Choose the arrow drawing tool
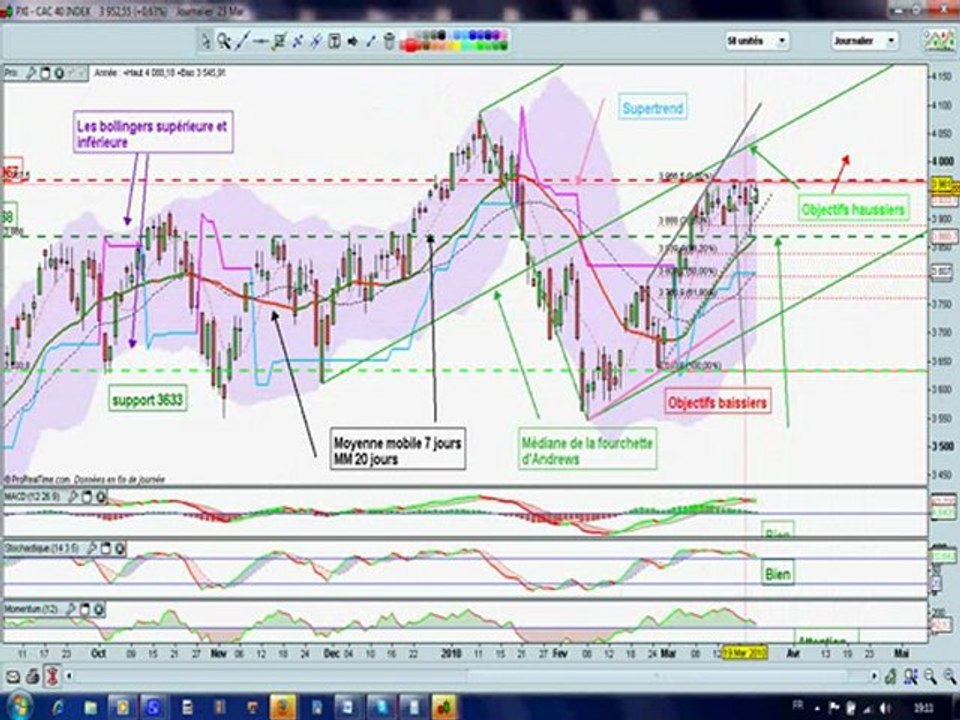 coord(353,41)
